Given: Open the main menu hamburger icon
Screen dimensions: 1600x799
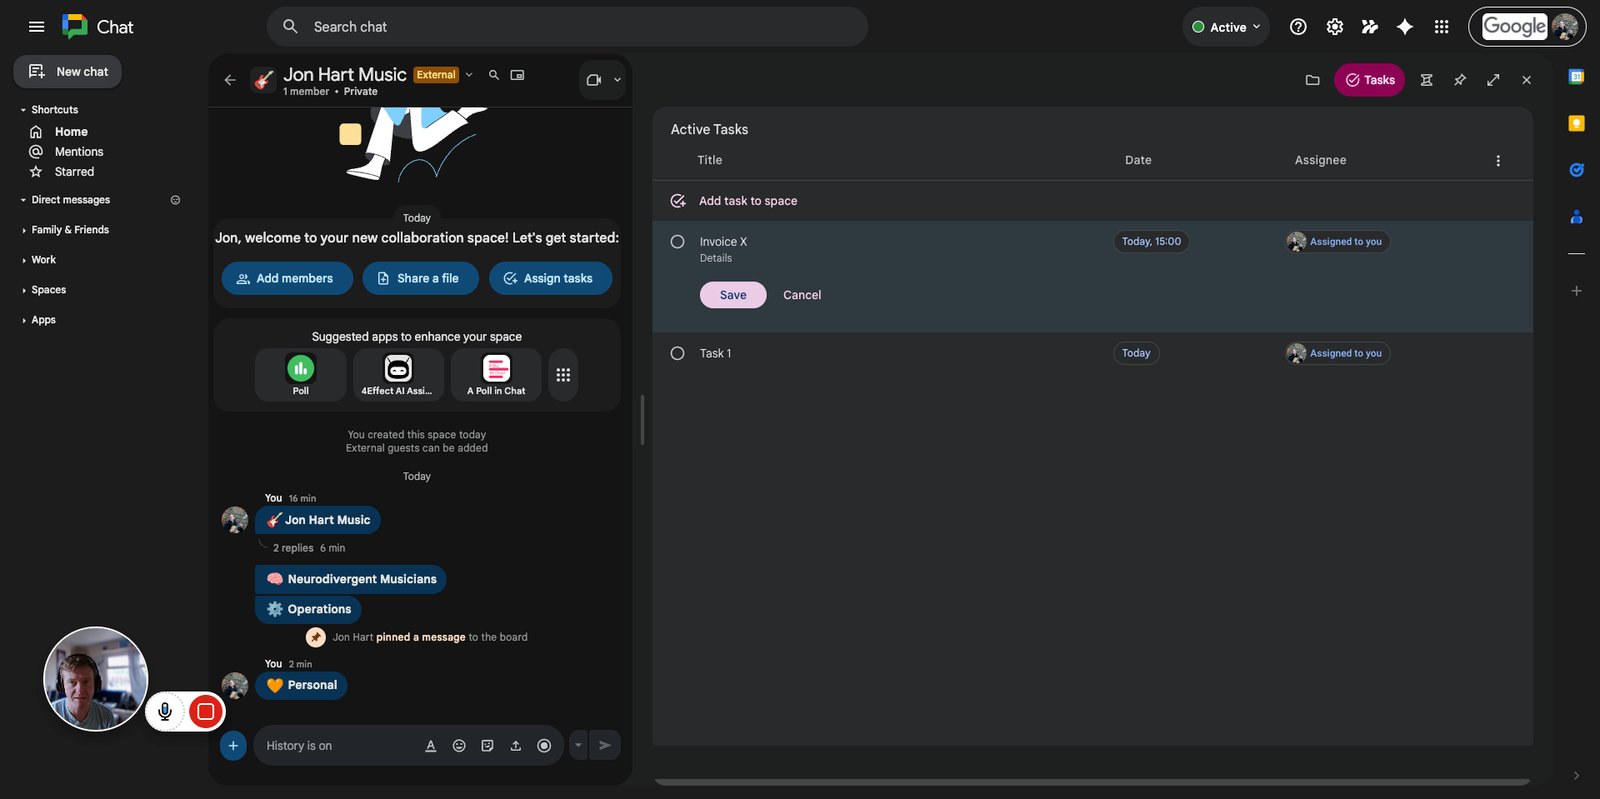Looking at the screenshot, I should click(37, 27).
